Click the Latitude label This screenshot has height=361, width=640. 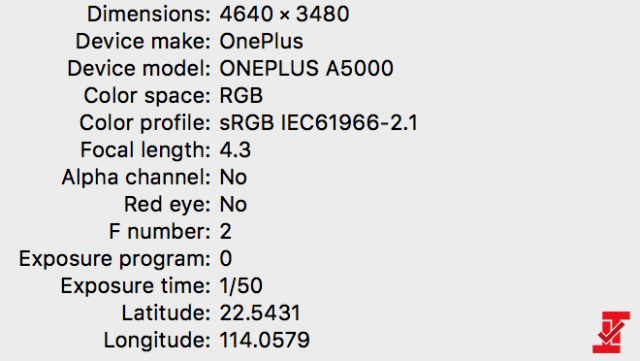[x=166, y=313]
